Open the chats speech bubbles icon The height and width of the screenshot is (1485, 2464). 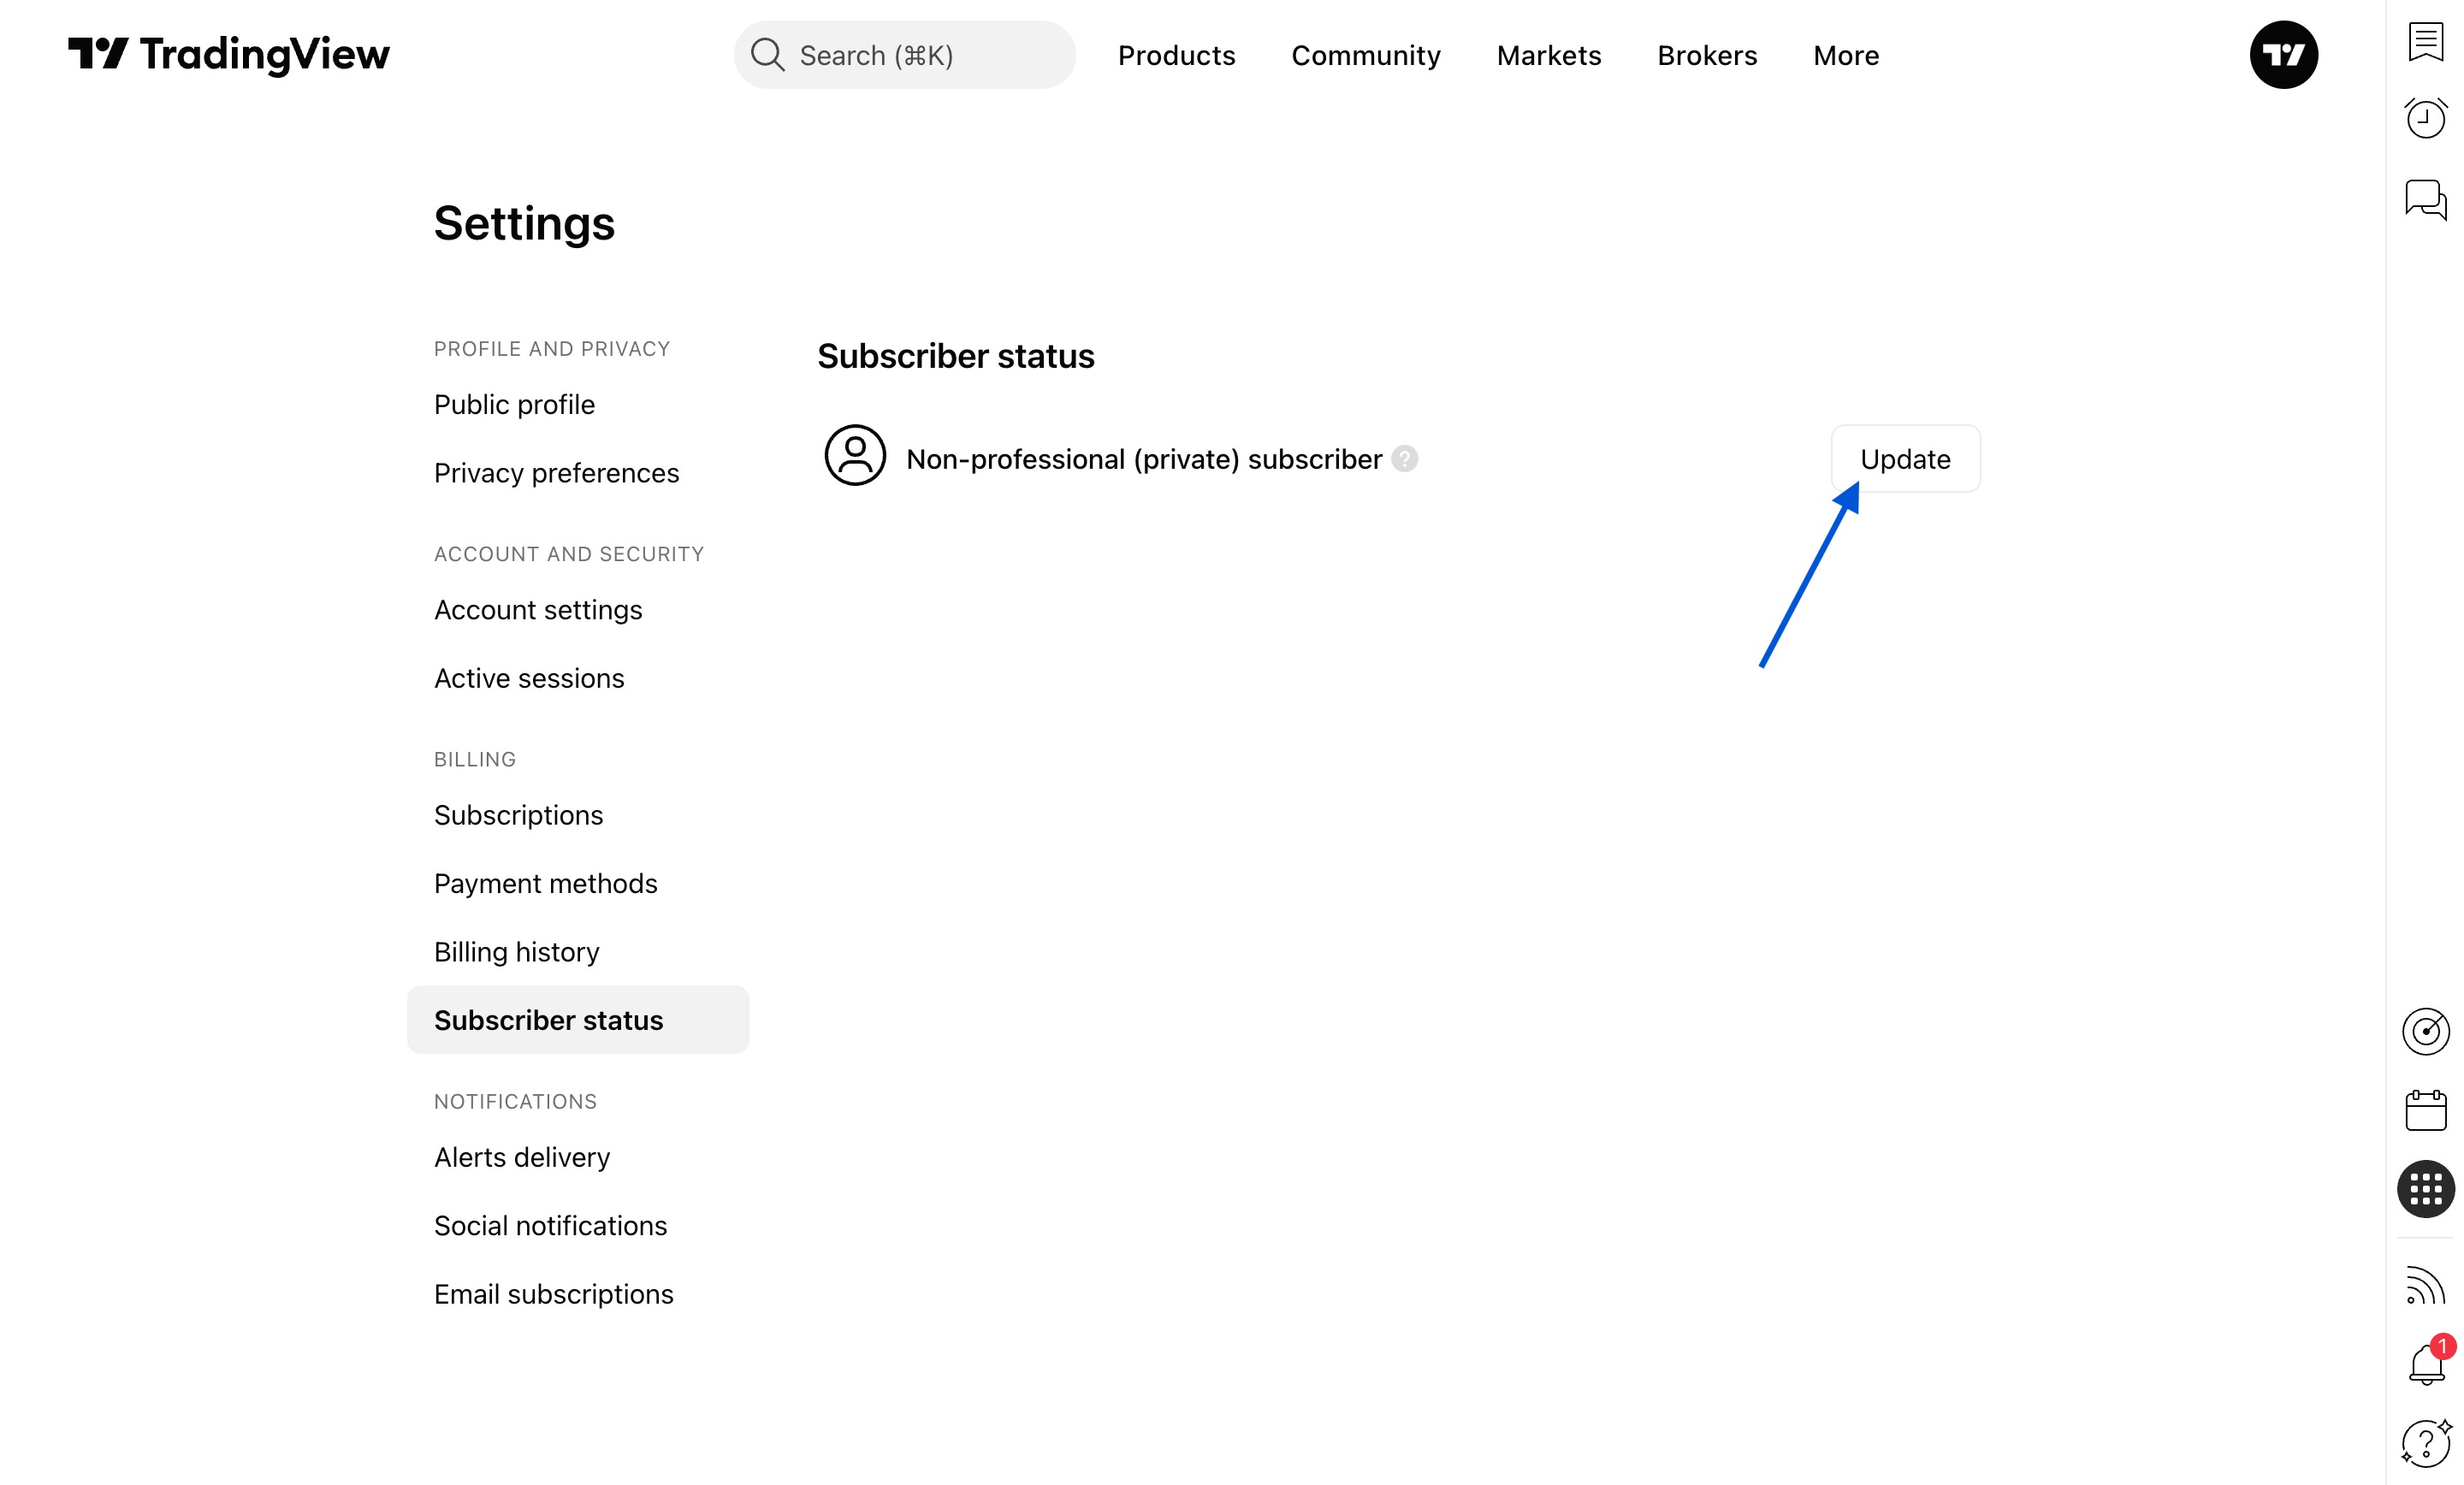tap(2425, 199)
